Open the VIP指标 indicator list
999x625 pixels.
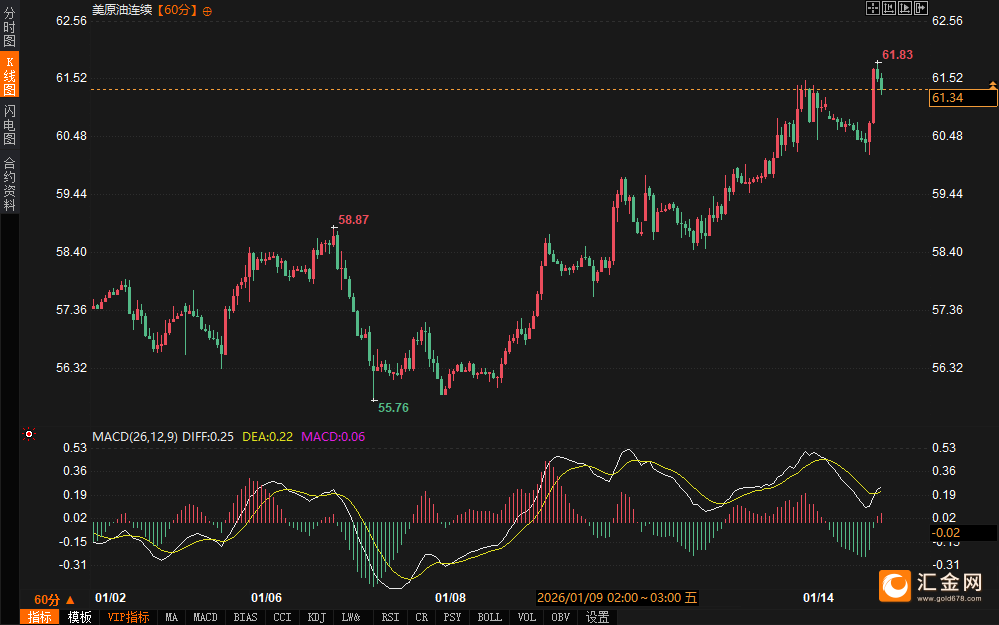click(127, 617)
